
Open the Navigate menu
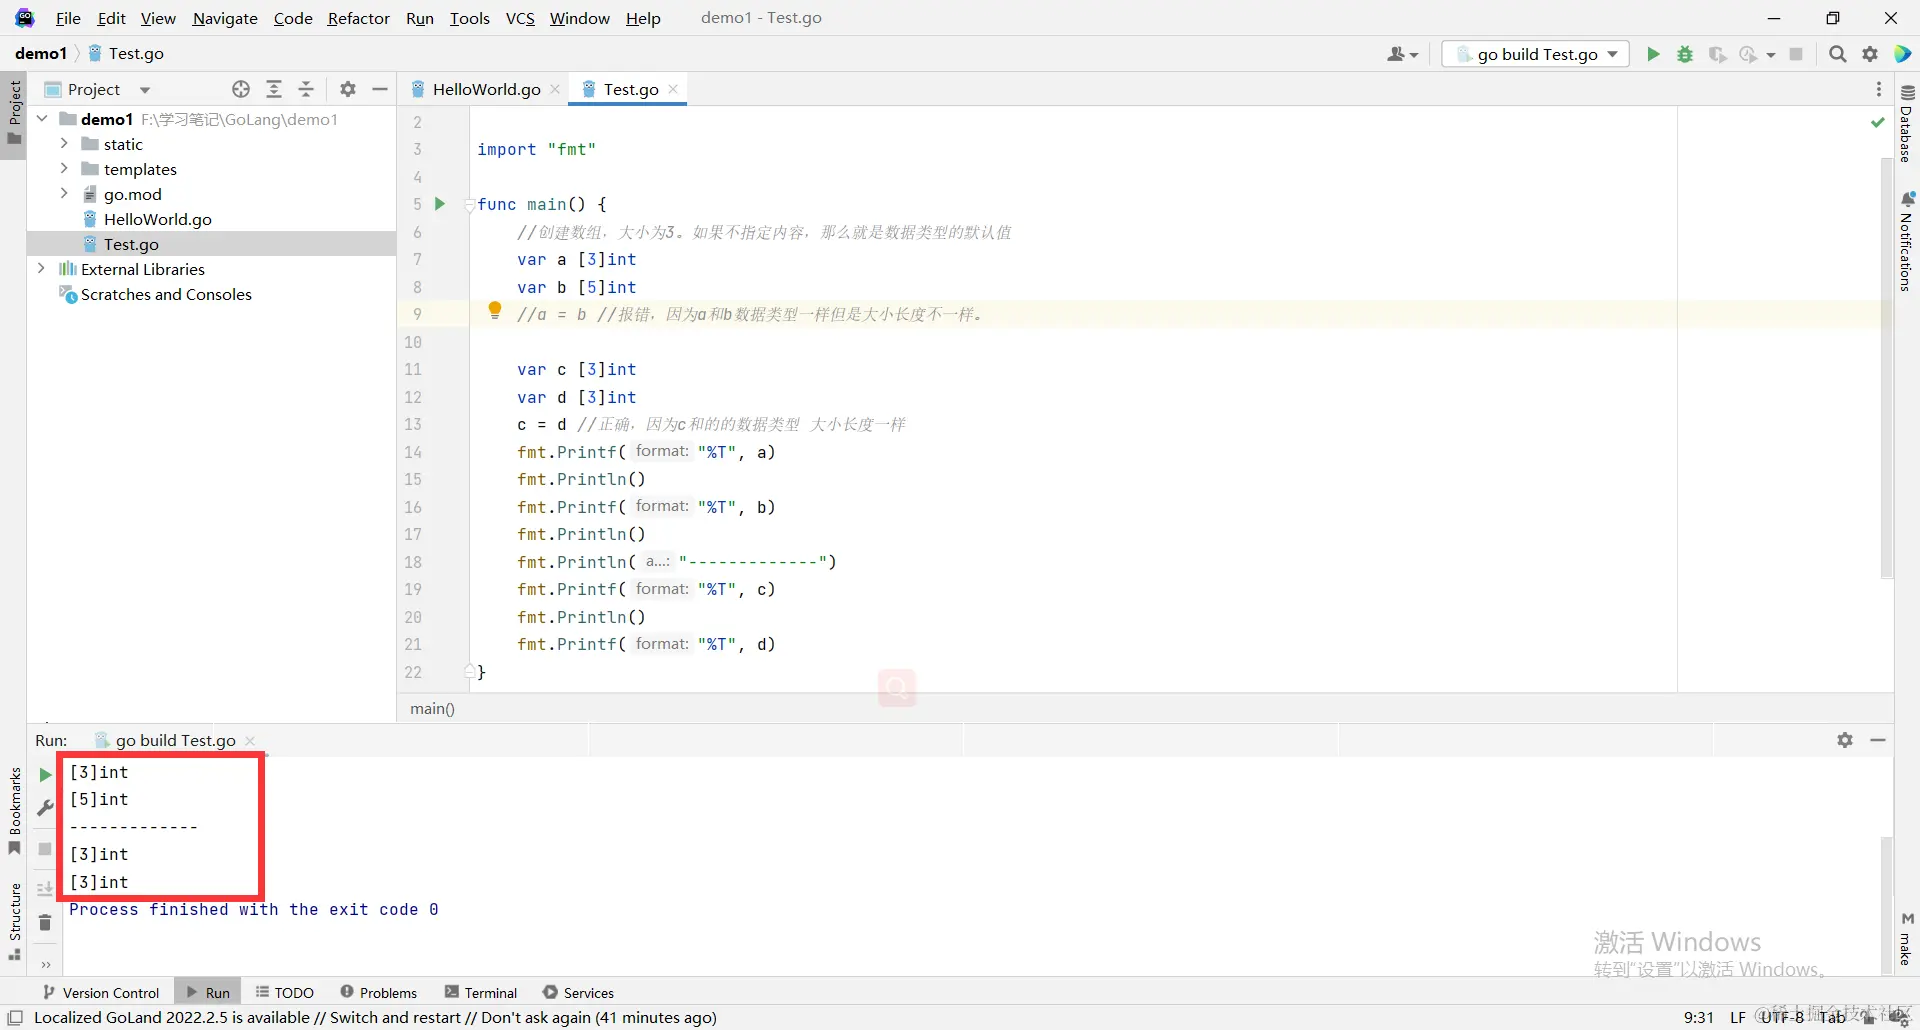(225, 18)
